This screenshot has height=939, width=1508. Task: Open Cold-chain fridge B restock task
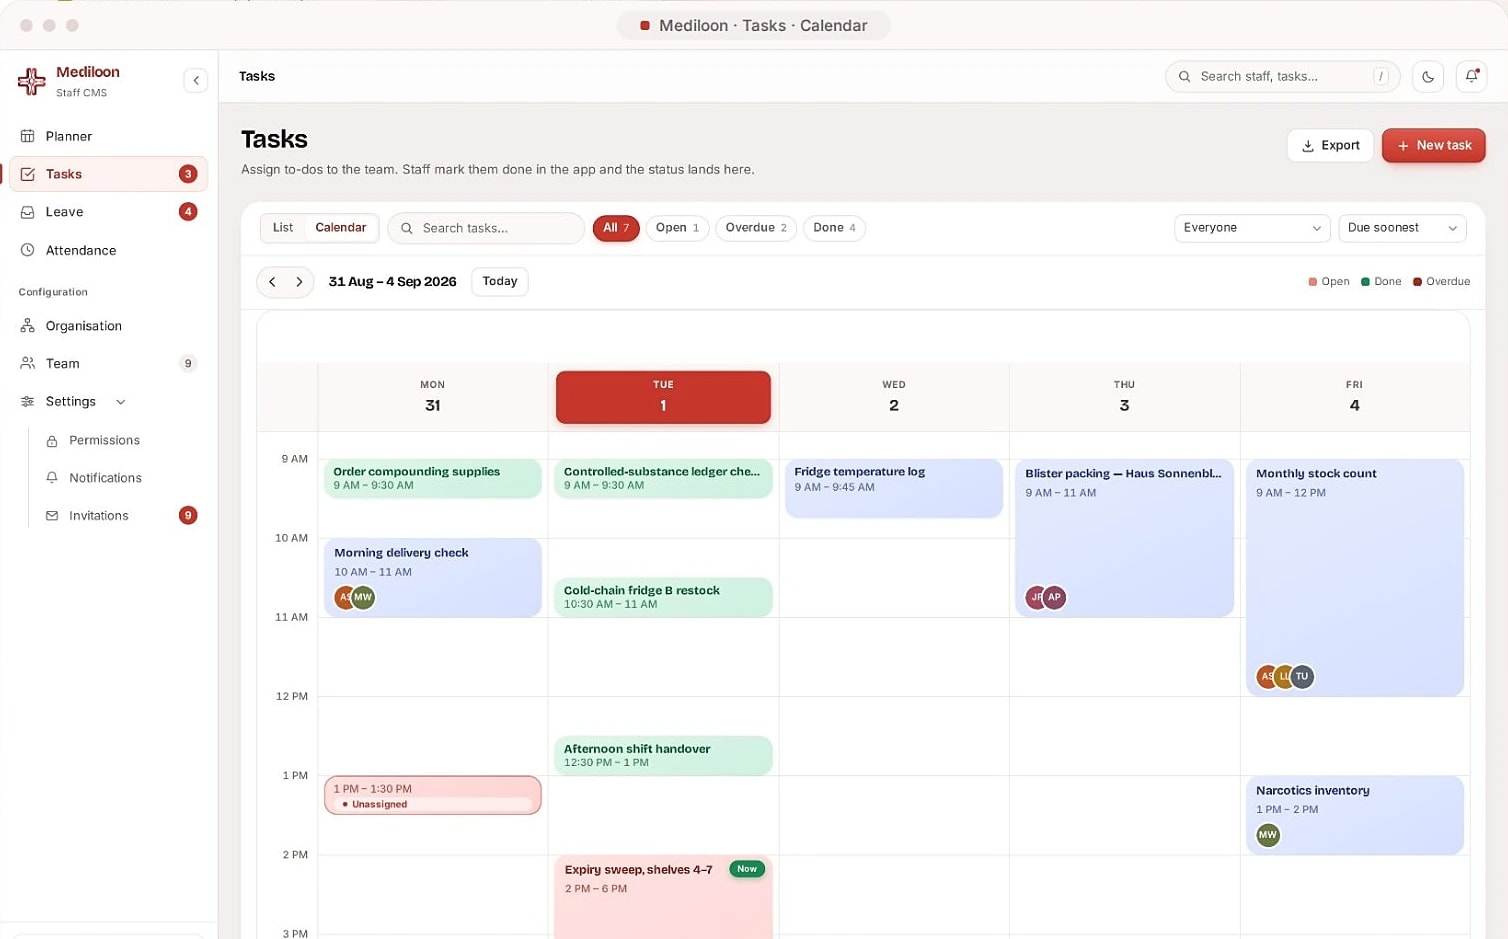(663, 597)
